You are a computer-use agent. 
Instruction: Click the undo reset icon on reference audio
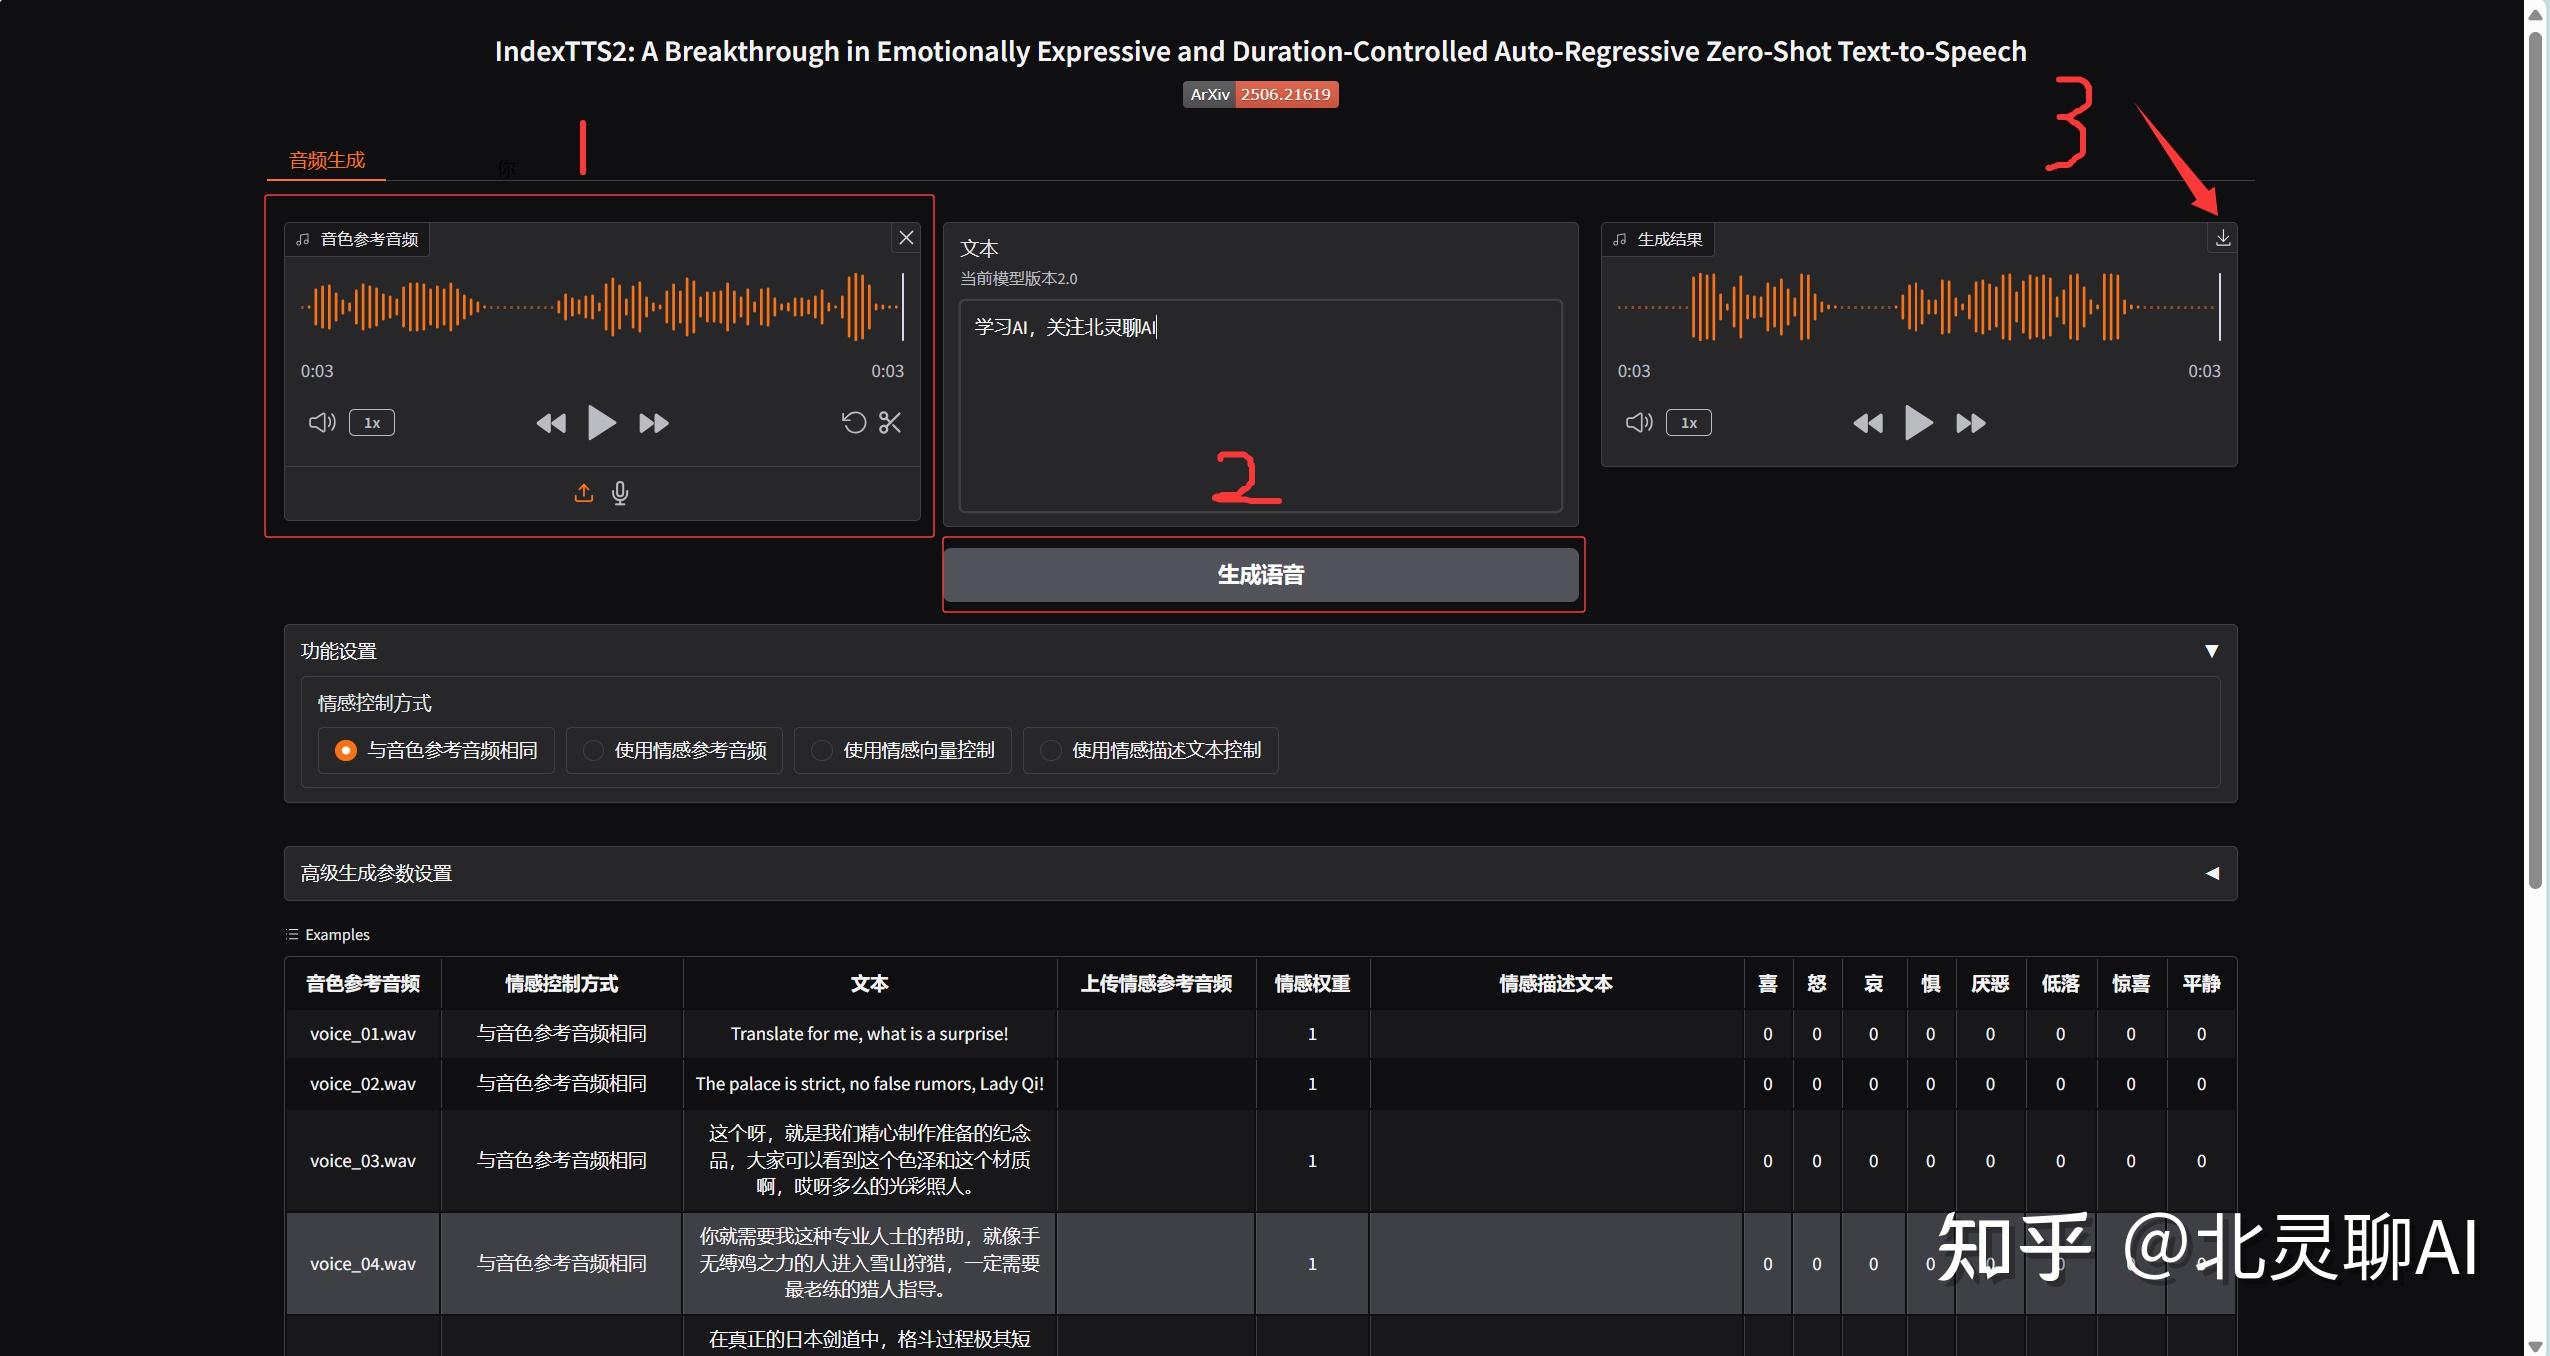tap(853, 423)
